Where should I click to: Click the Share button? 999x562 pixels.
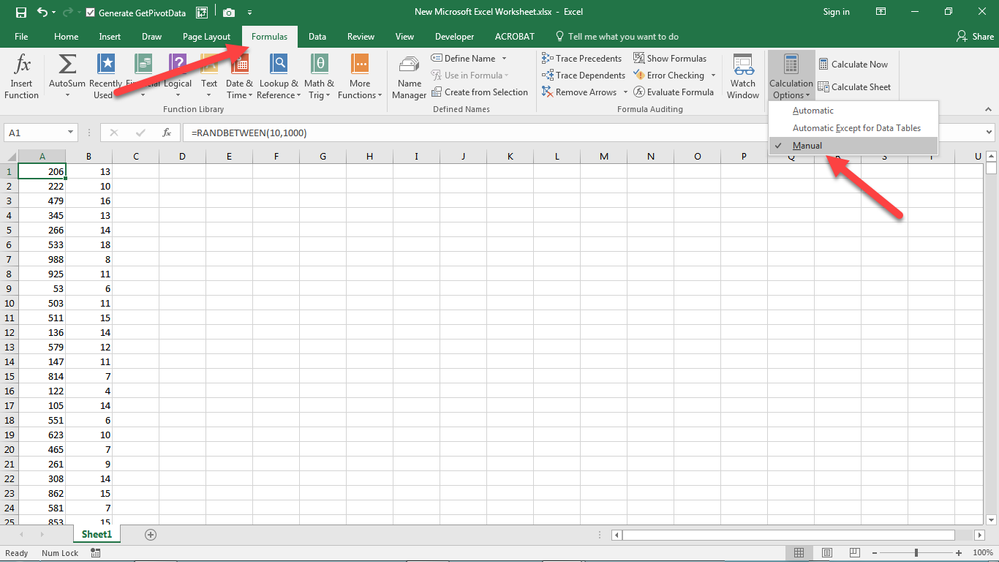975,36
